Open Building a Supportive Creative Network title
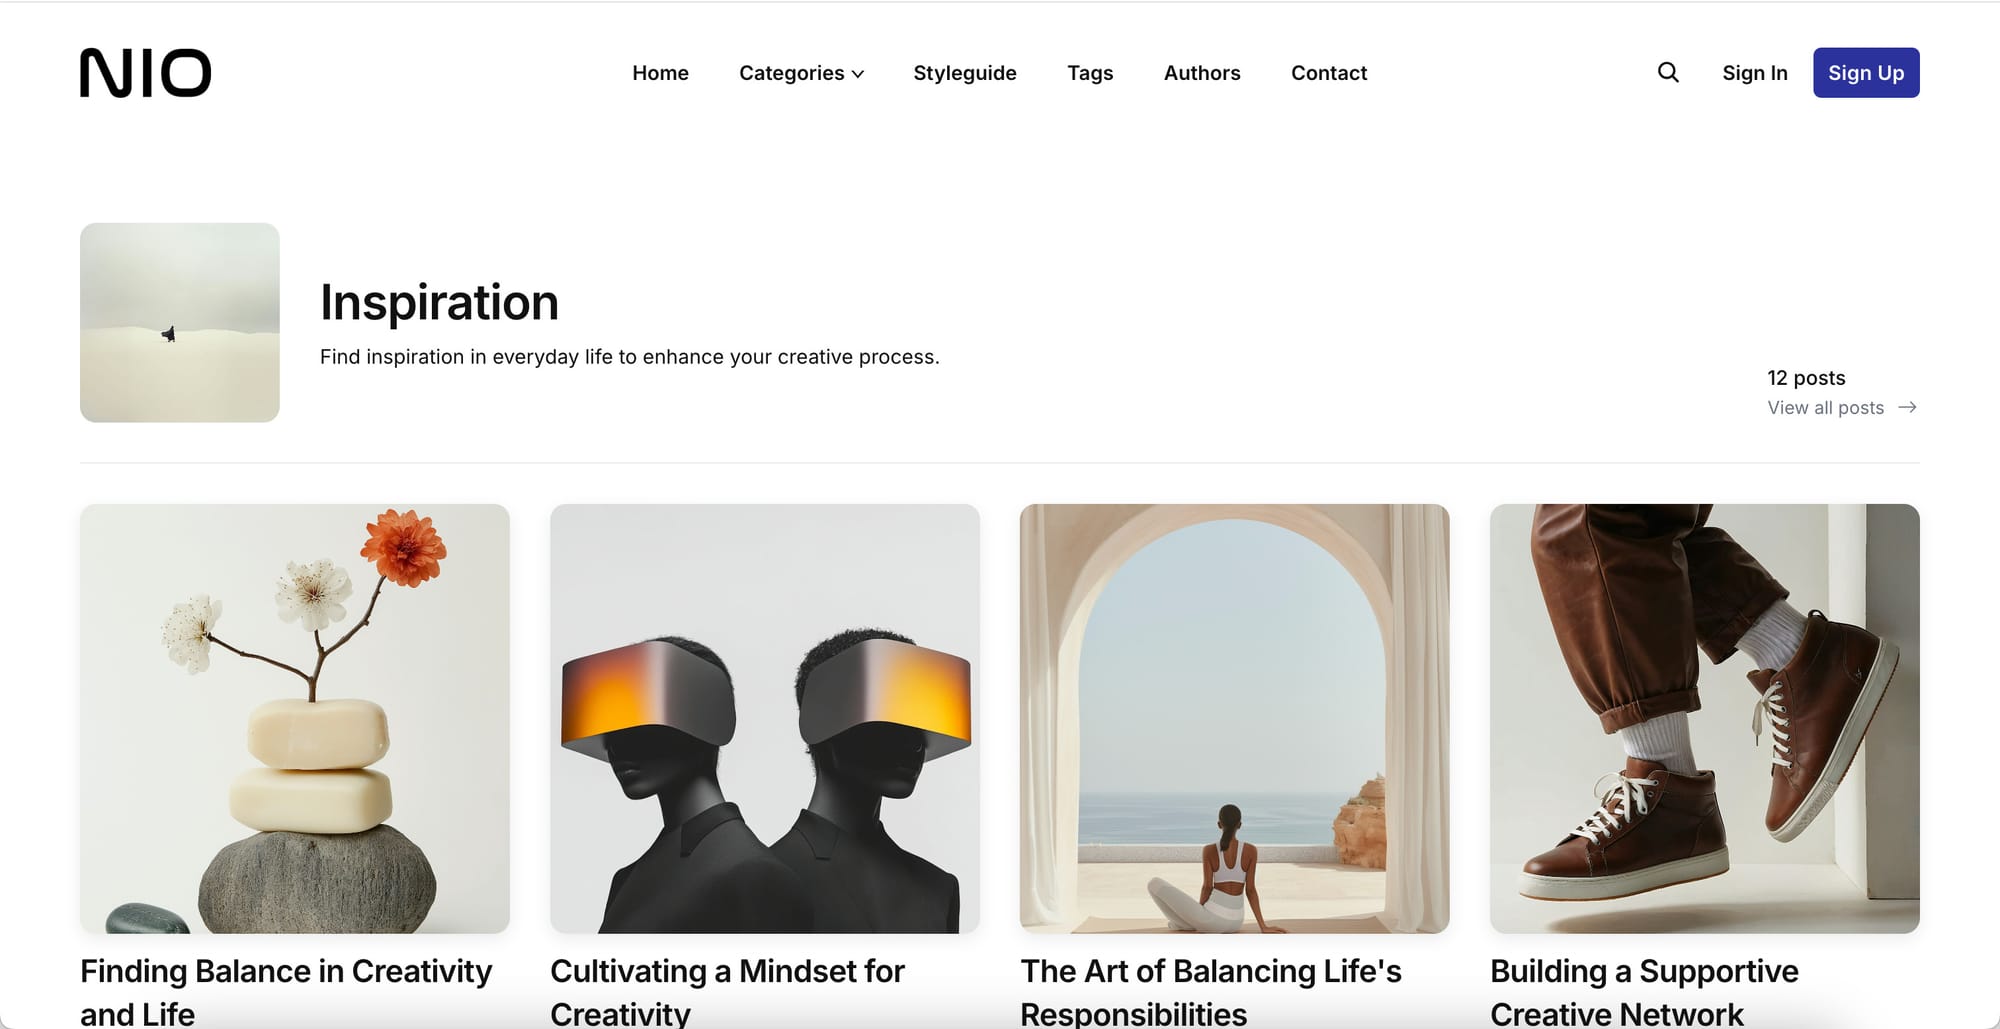 [x=1644, y=992]
